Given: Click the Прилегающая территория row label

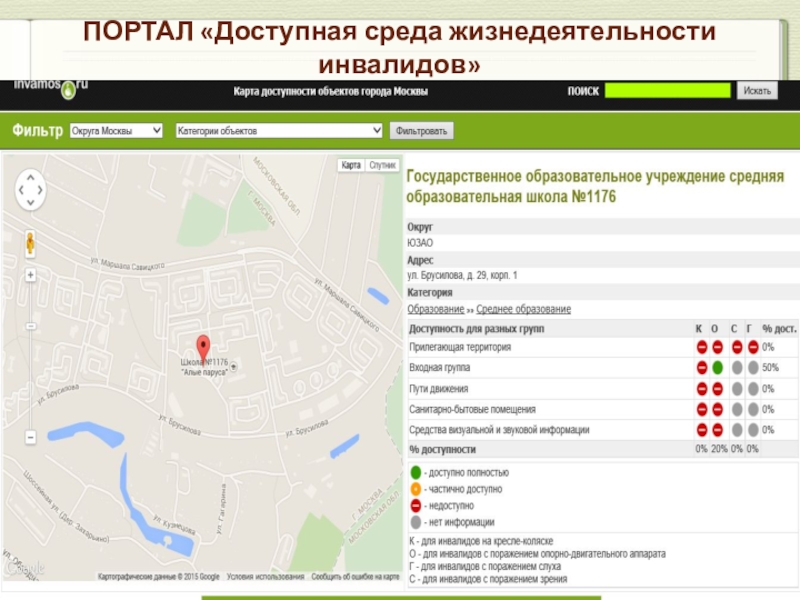Looking at the screenshot, I should (x=460, y=347).
